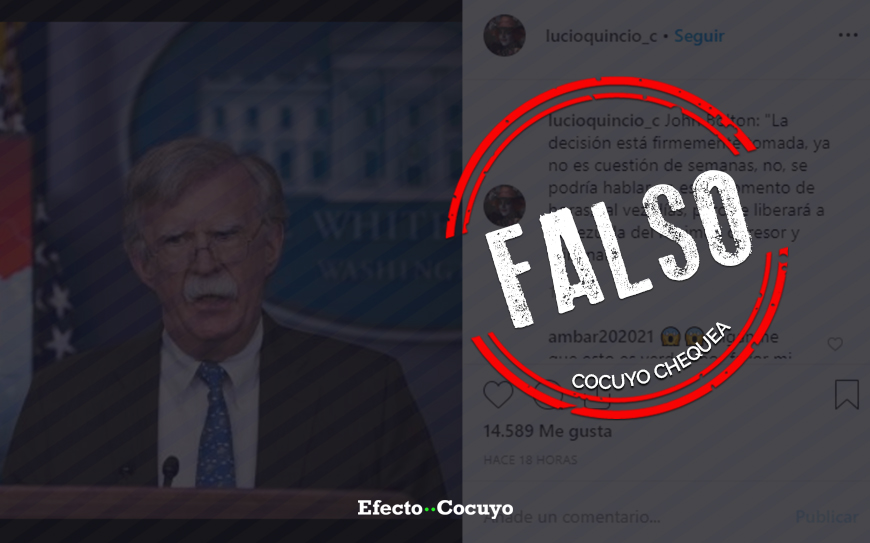Click Publicar to post comment
This screenshot has height=543, width=870.
tap(827, 517)
